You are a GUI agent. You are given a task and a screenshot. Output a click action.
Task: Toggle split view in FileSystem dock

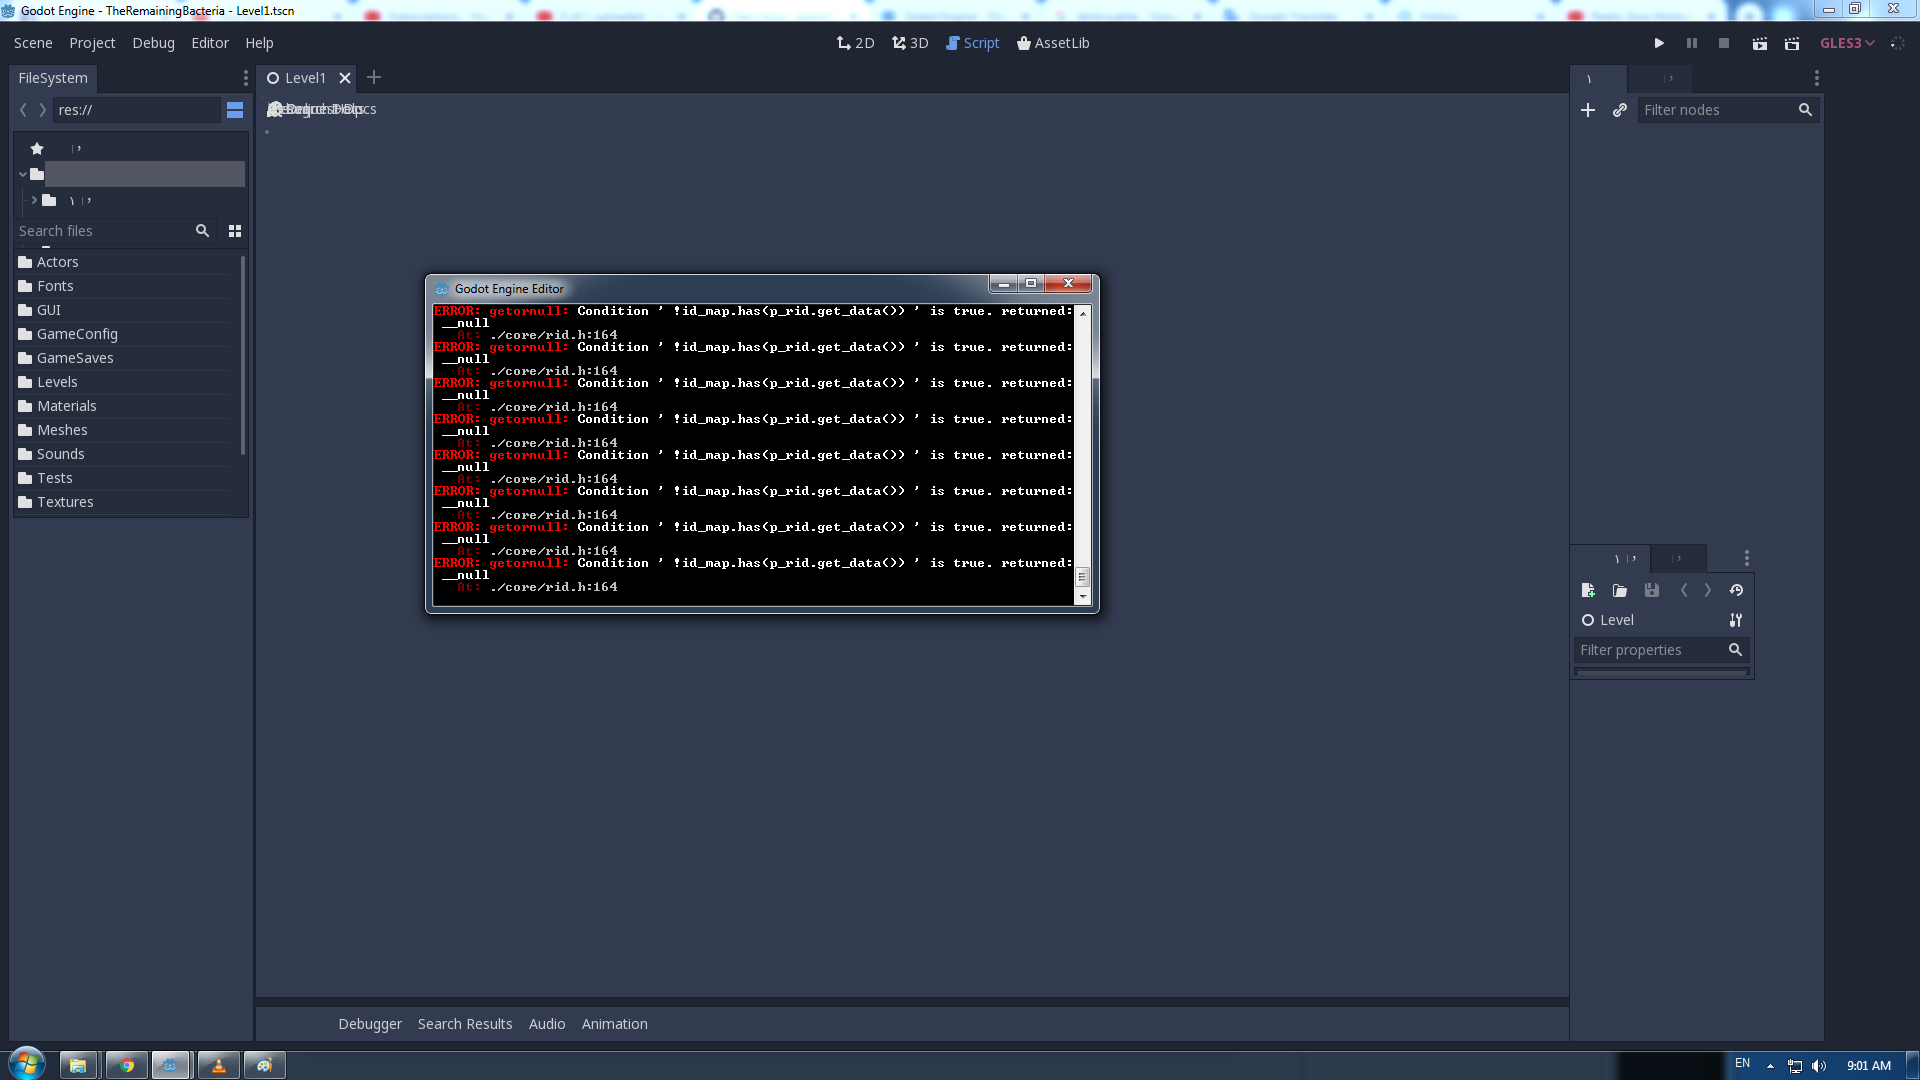[x=235, y=110]
